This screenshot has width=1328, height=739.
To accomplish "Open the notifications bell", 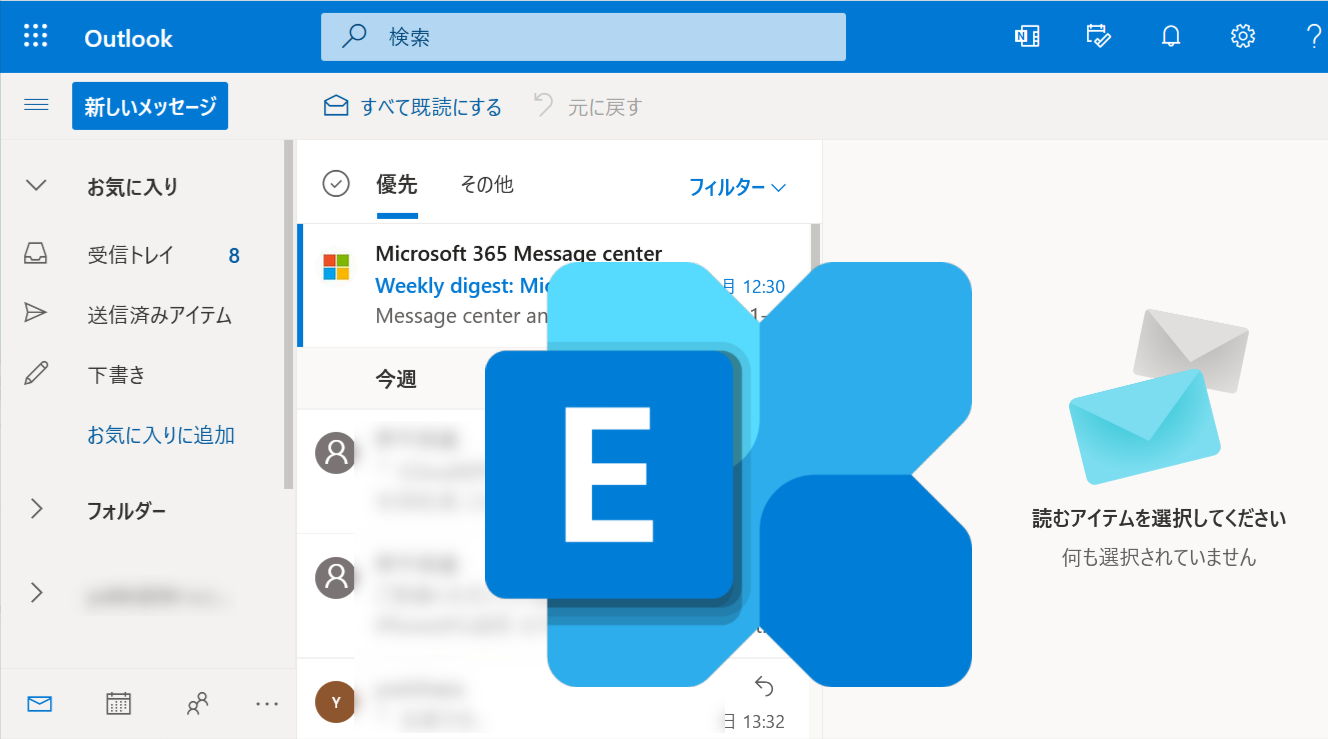I will pos(1170,37).
